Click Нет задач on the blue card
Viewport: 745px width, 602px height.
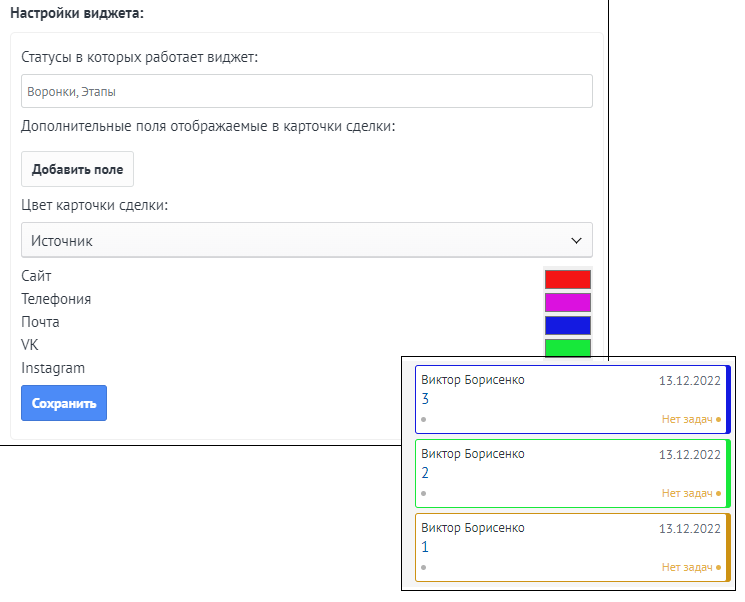tap(687, 419)
